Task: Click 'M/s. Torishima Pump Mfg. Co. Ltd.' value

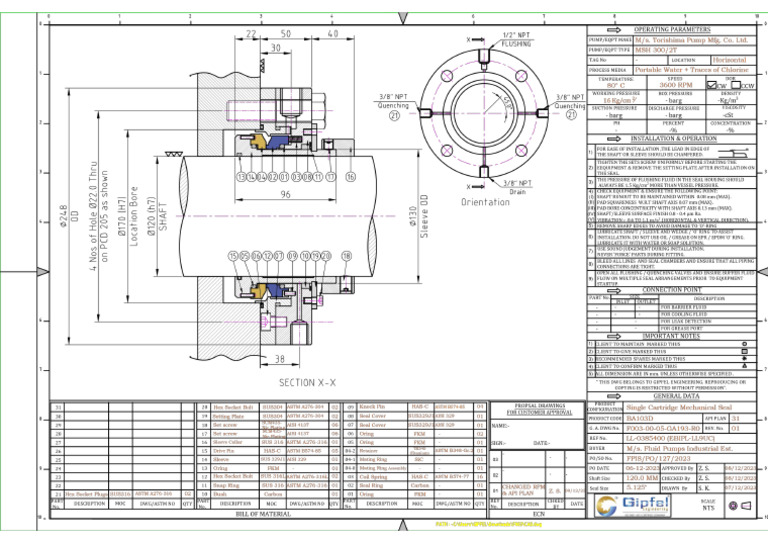Action: click(691, 40)
